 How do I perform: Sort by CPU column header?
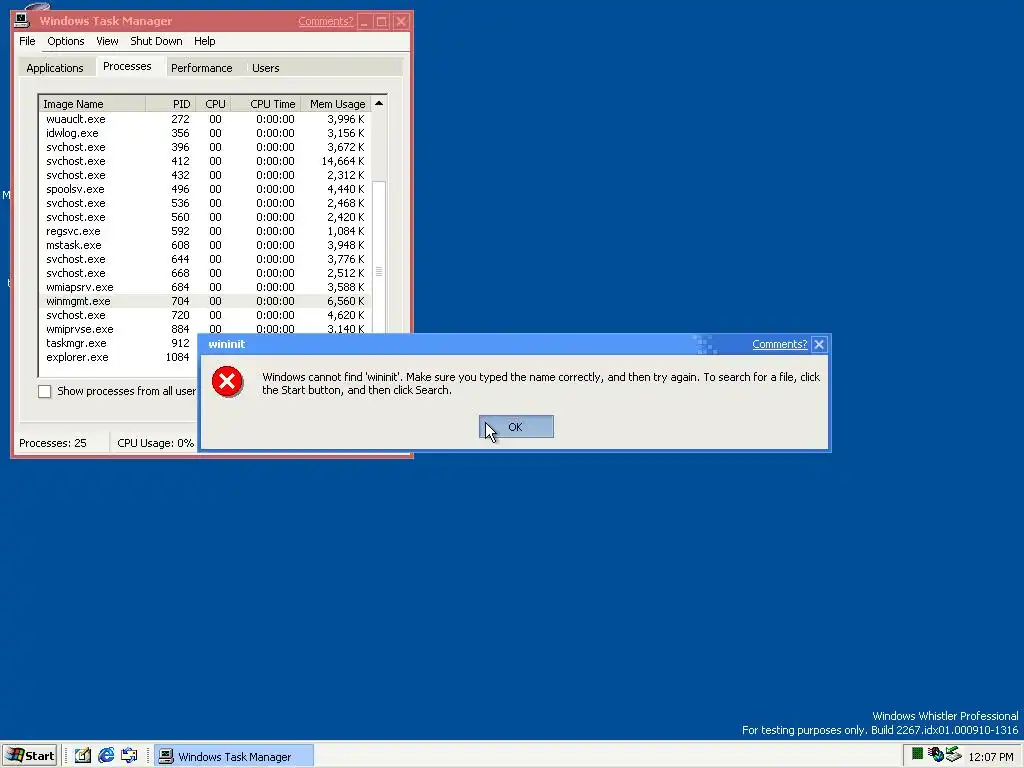[213, 104]
